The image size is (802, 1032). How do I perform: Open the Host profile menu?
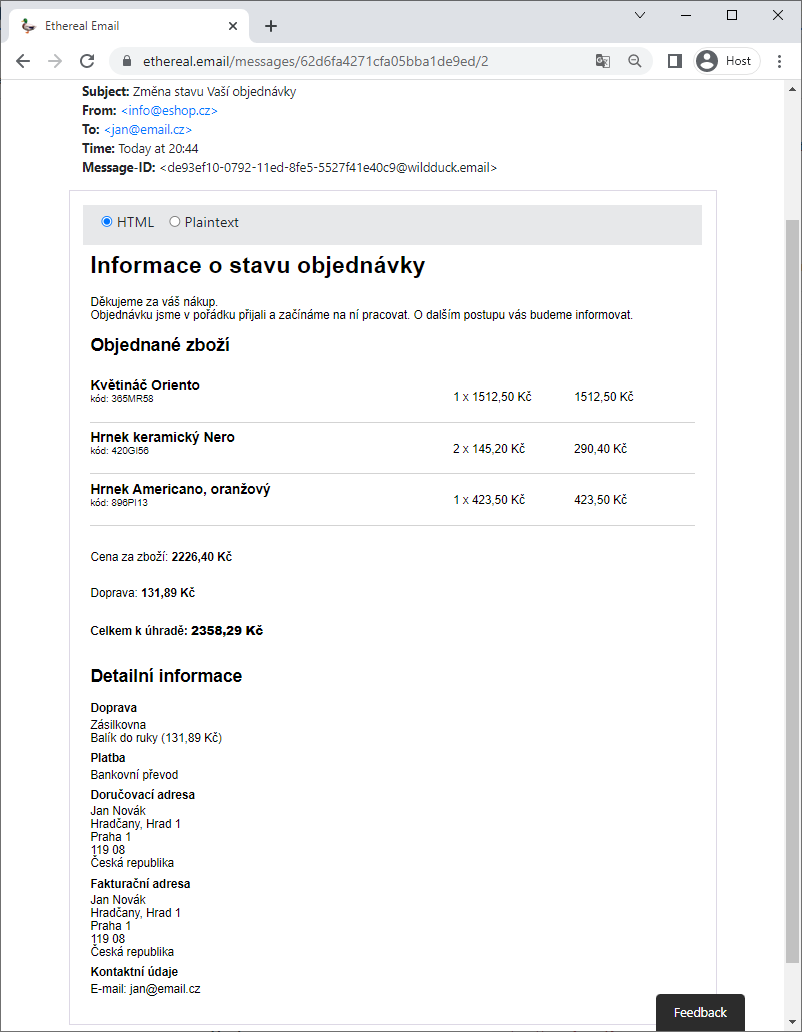[x=726, y=61]
